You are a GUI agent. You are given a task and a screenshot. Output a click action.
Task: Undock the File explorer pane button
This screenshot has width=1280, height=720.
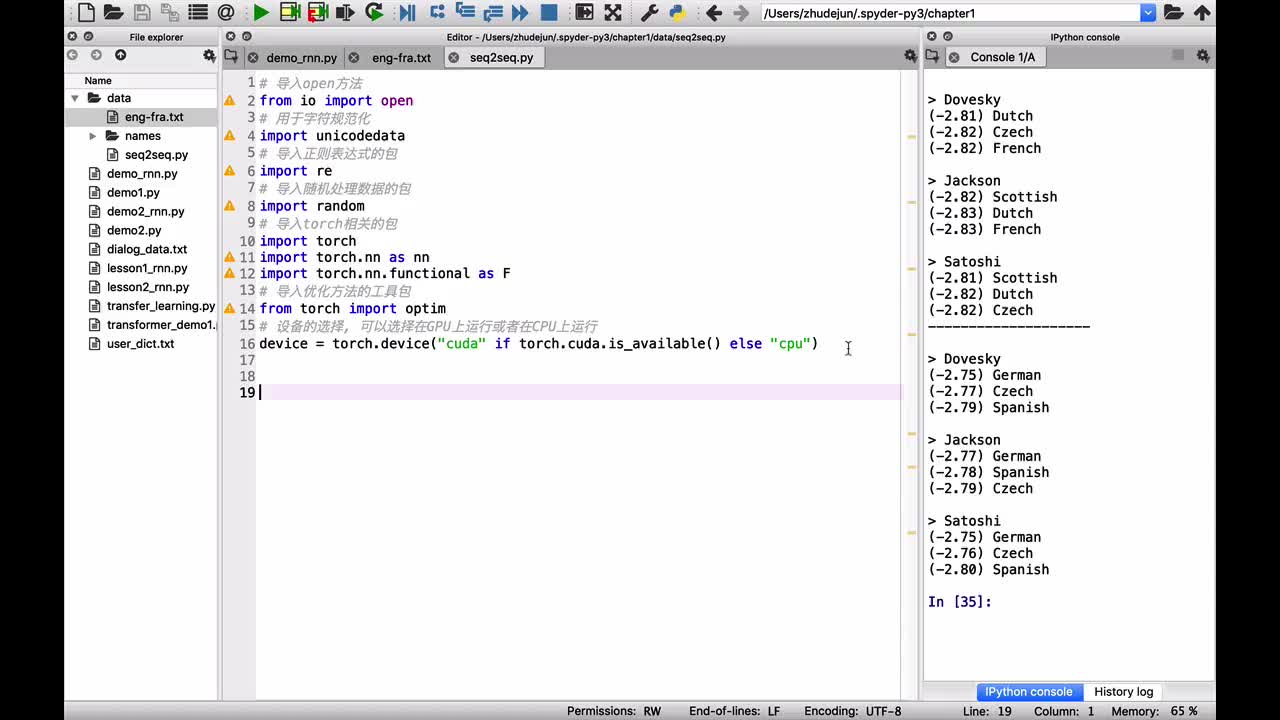click(86, 36)
